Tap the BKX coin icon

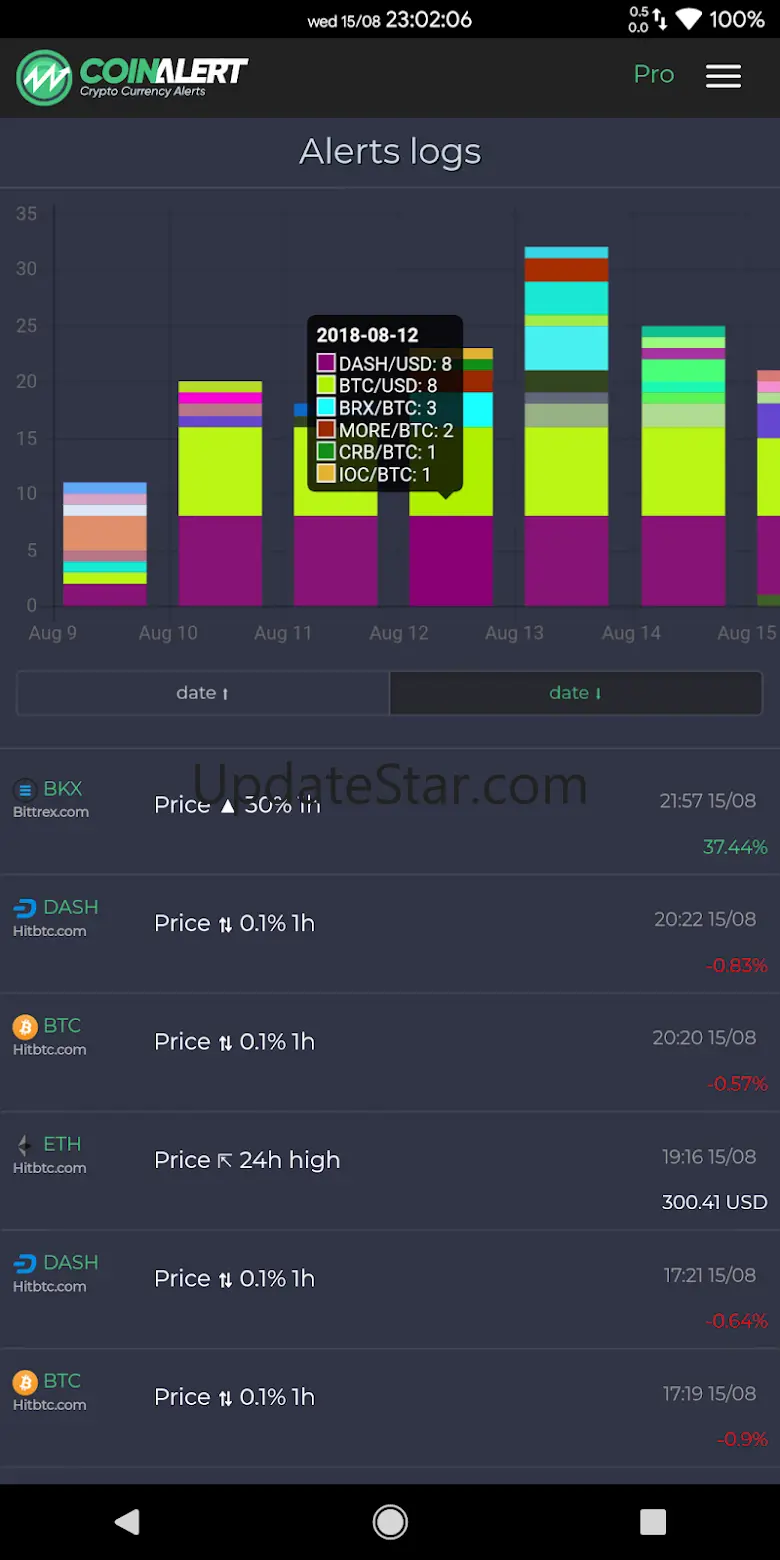[x=25, y=790]
